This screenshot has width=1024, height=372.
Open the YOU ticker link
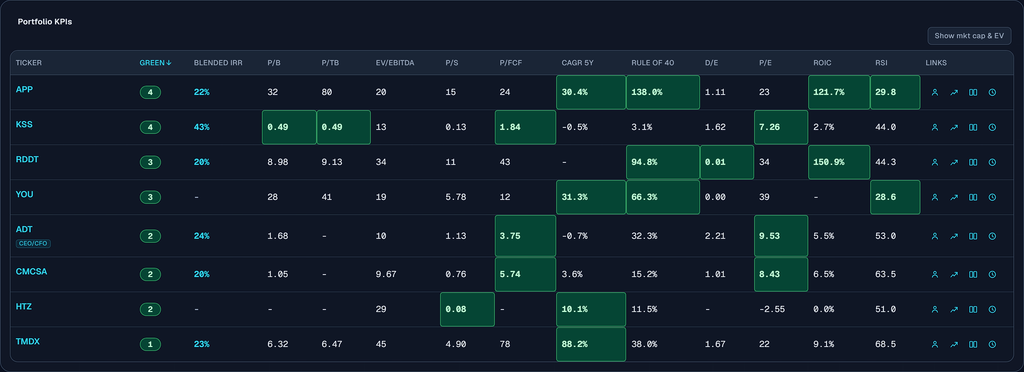[24, 194]
